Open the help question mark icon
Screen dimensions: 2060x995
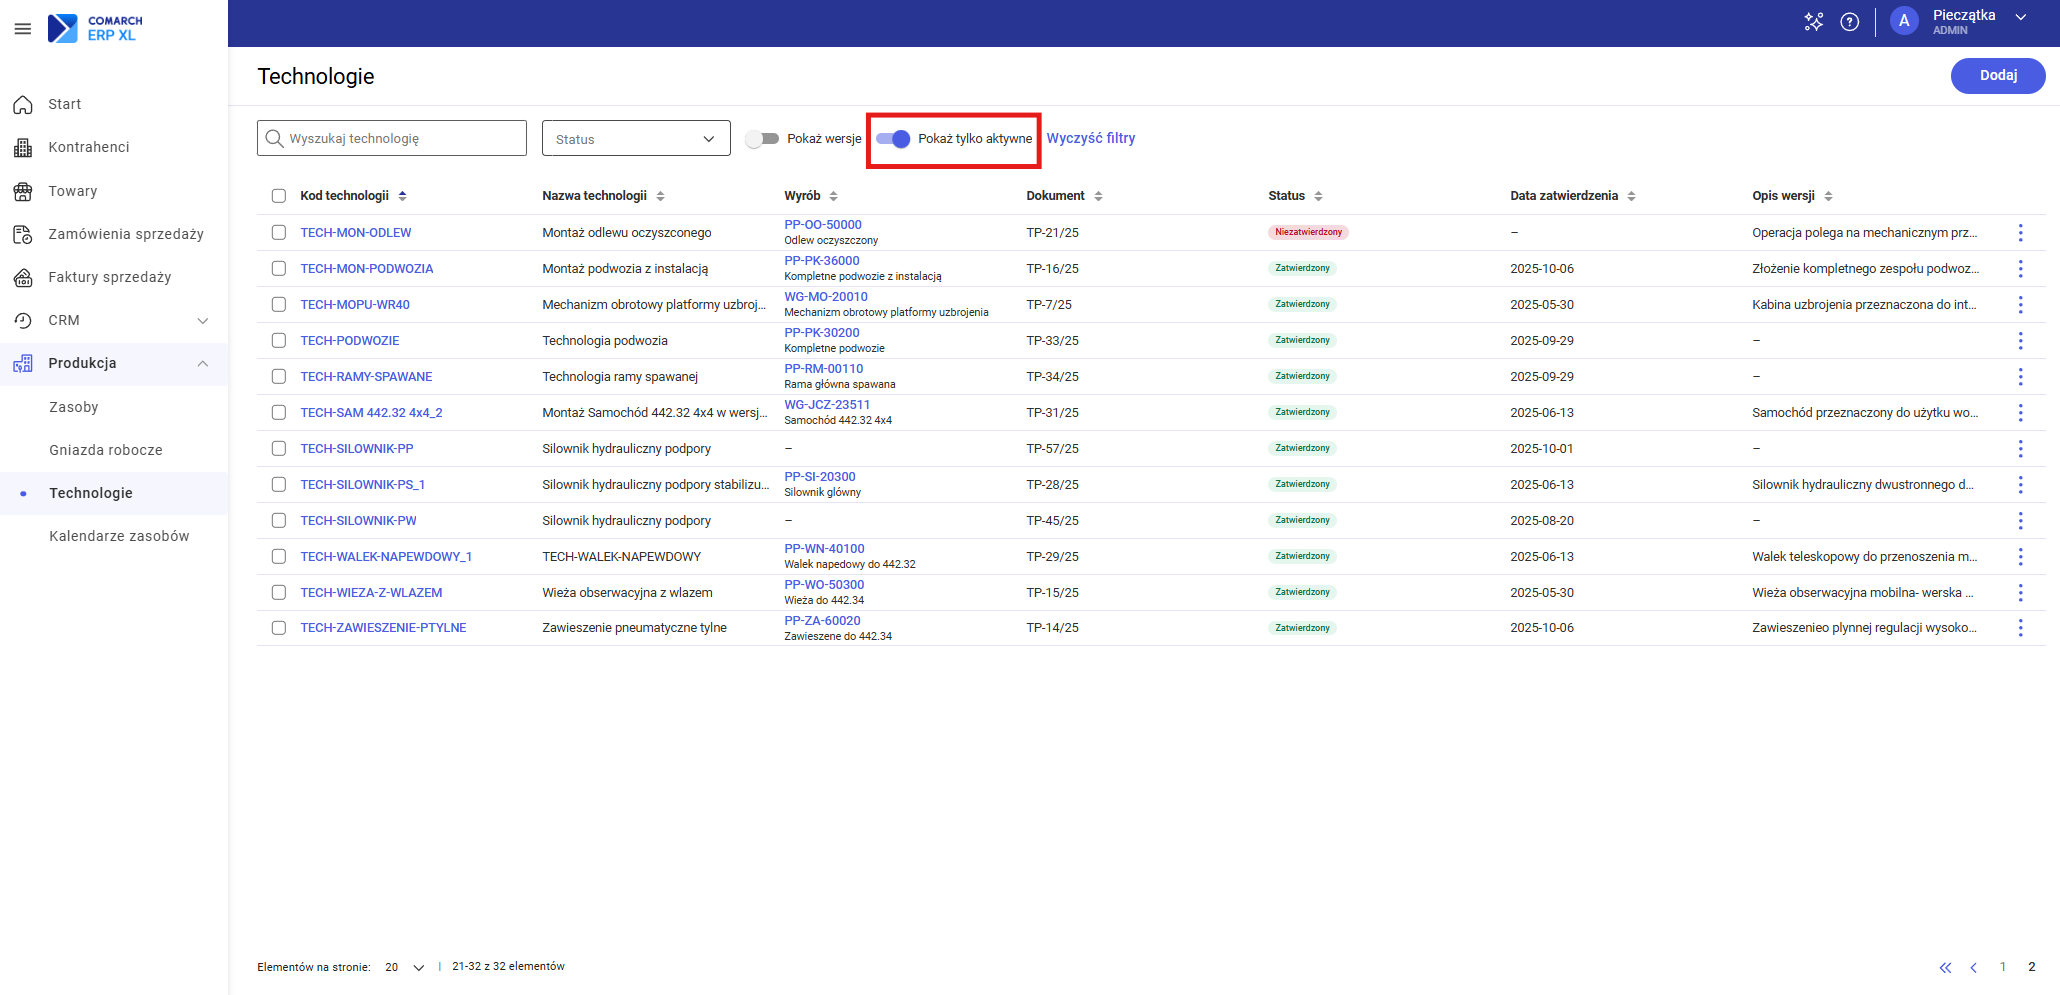(x=1849, y=22)
